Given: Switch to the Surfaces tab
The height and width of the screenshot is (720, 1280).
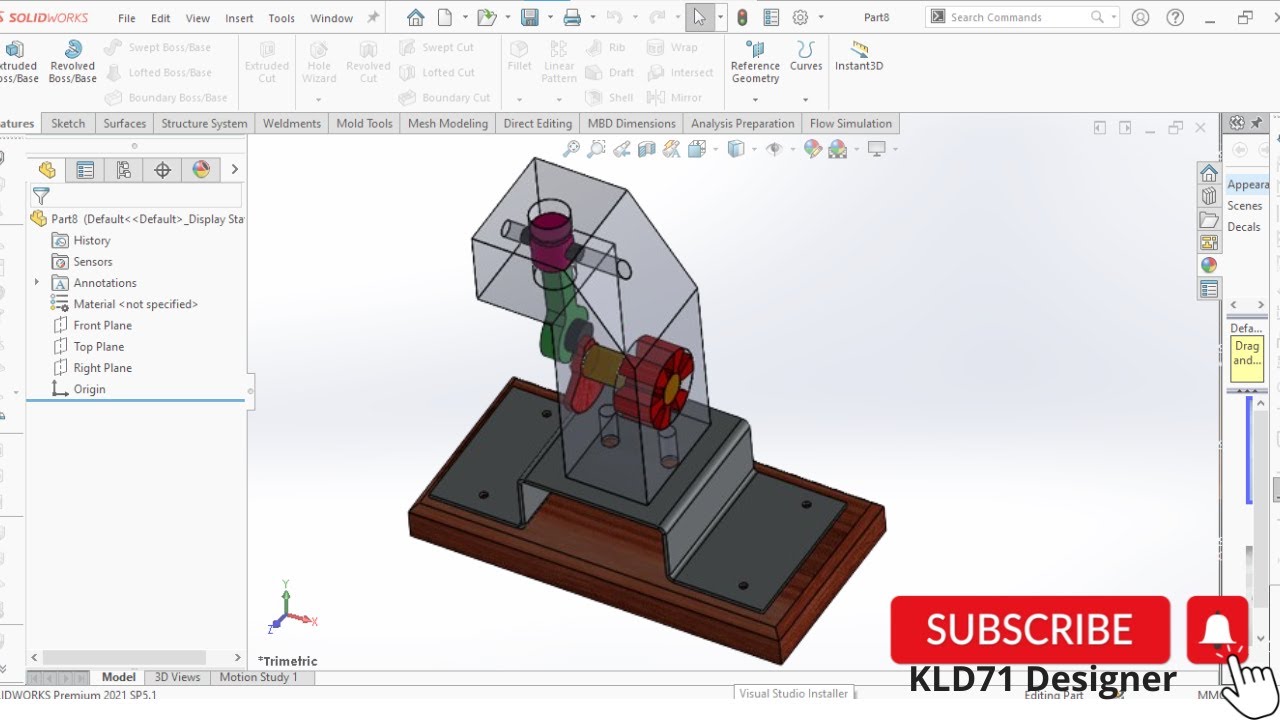Looking at the screenshot, I should click(x=125, y=123).
